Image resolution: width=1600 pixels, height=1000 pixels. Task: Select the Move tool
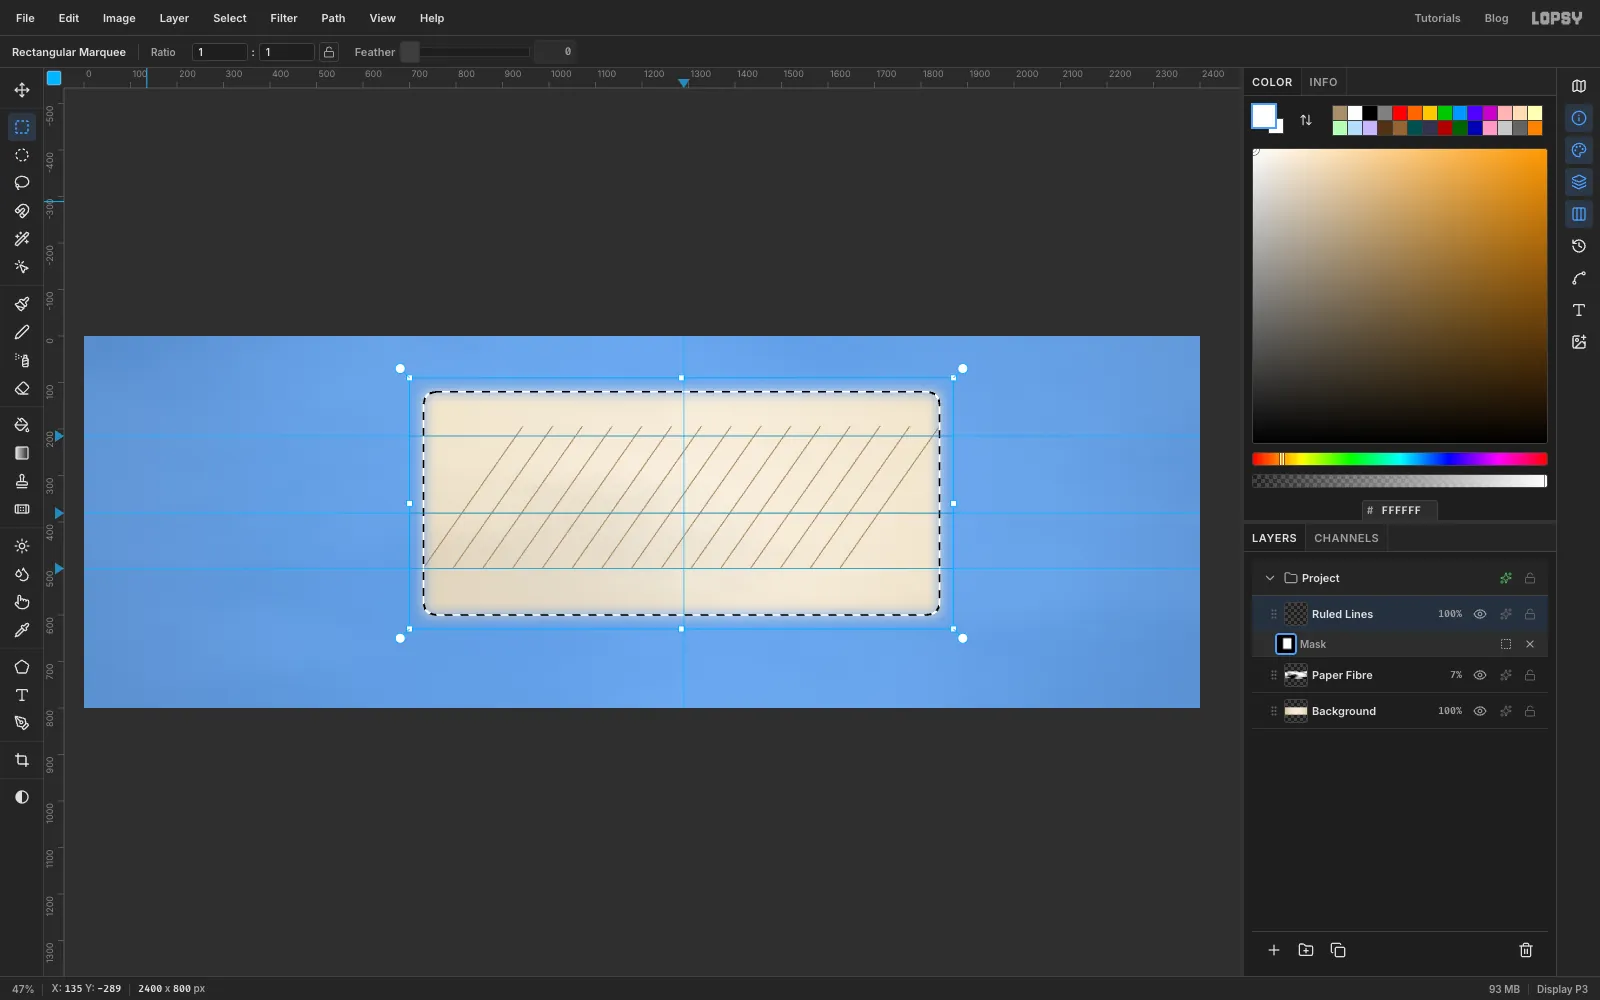click(22, 90)
